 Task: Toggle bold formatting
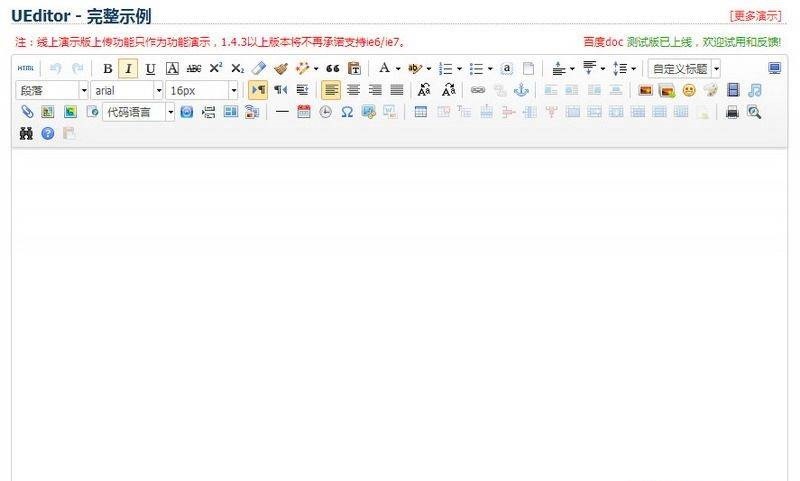[x=108, y=69]
